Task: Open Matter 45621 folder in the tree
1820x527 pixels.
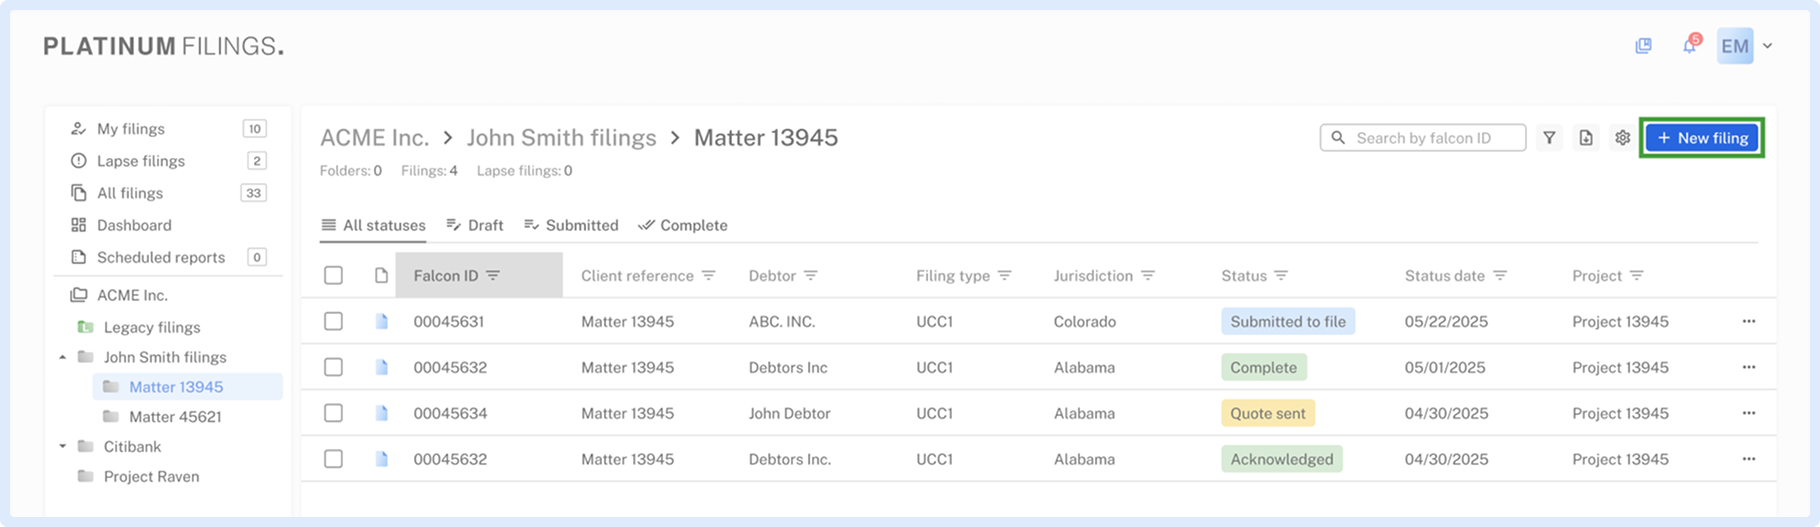Action: tap(175, 417)
